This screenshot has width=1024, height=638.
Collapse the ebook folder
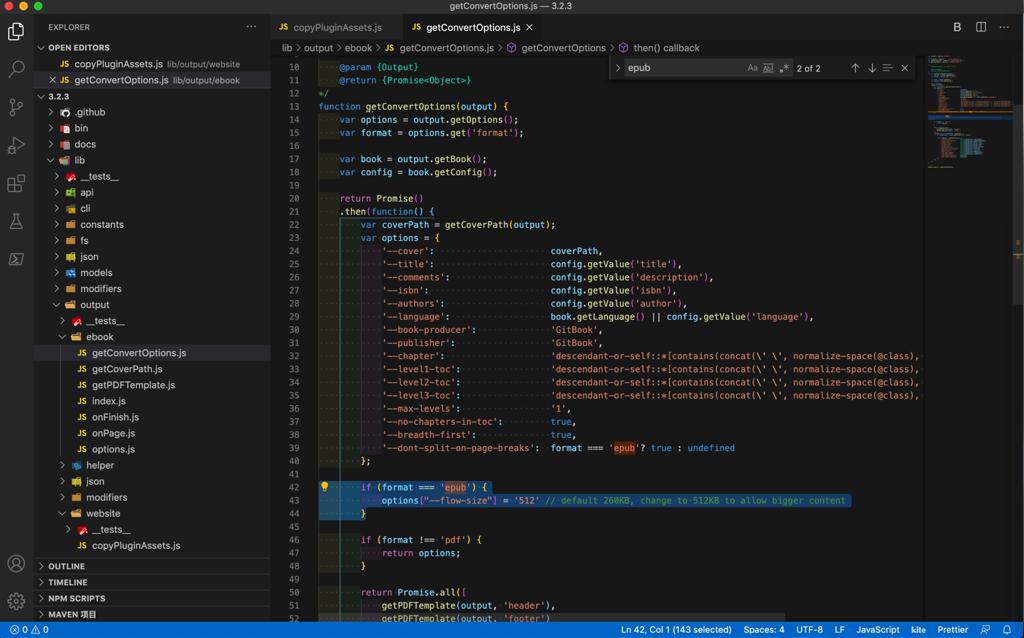click(99, 337)
